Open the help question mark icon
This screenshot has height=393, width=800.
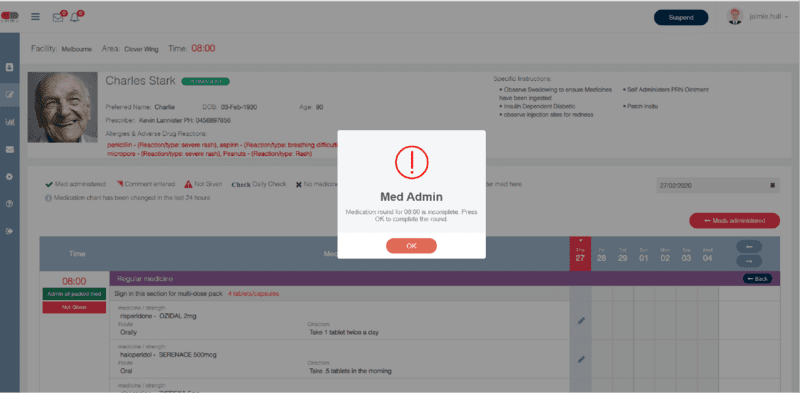pos(9,204)
